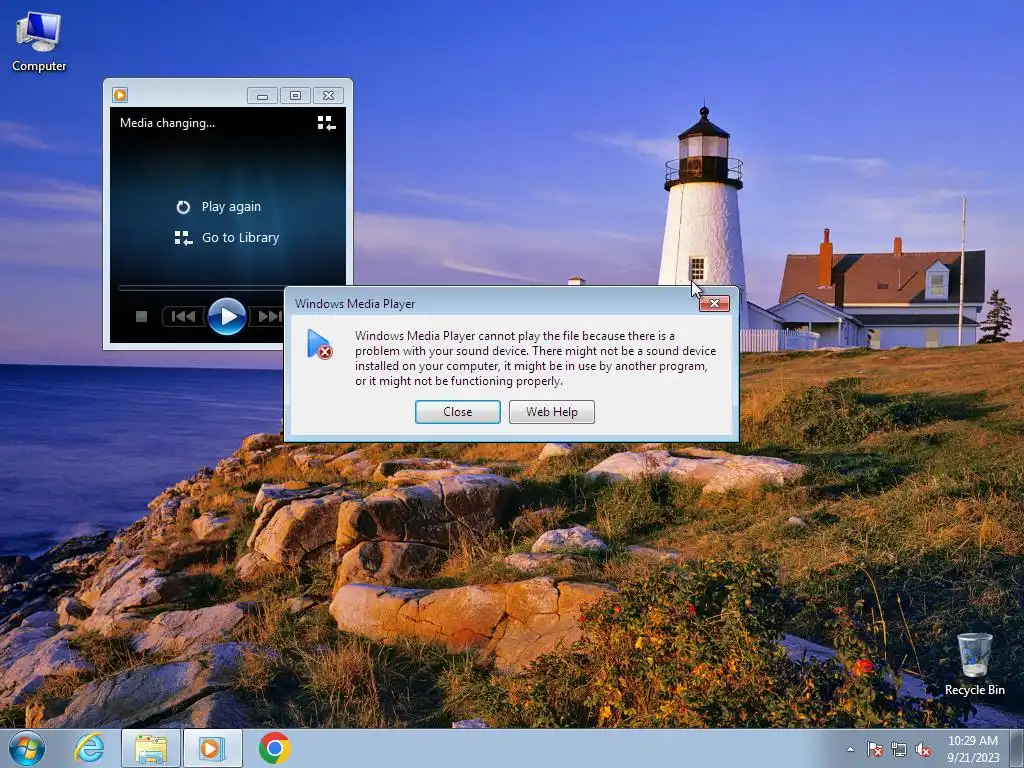Open the Computer desktop icon

(x=39, y=41)
